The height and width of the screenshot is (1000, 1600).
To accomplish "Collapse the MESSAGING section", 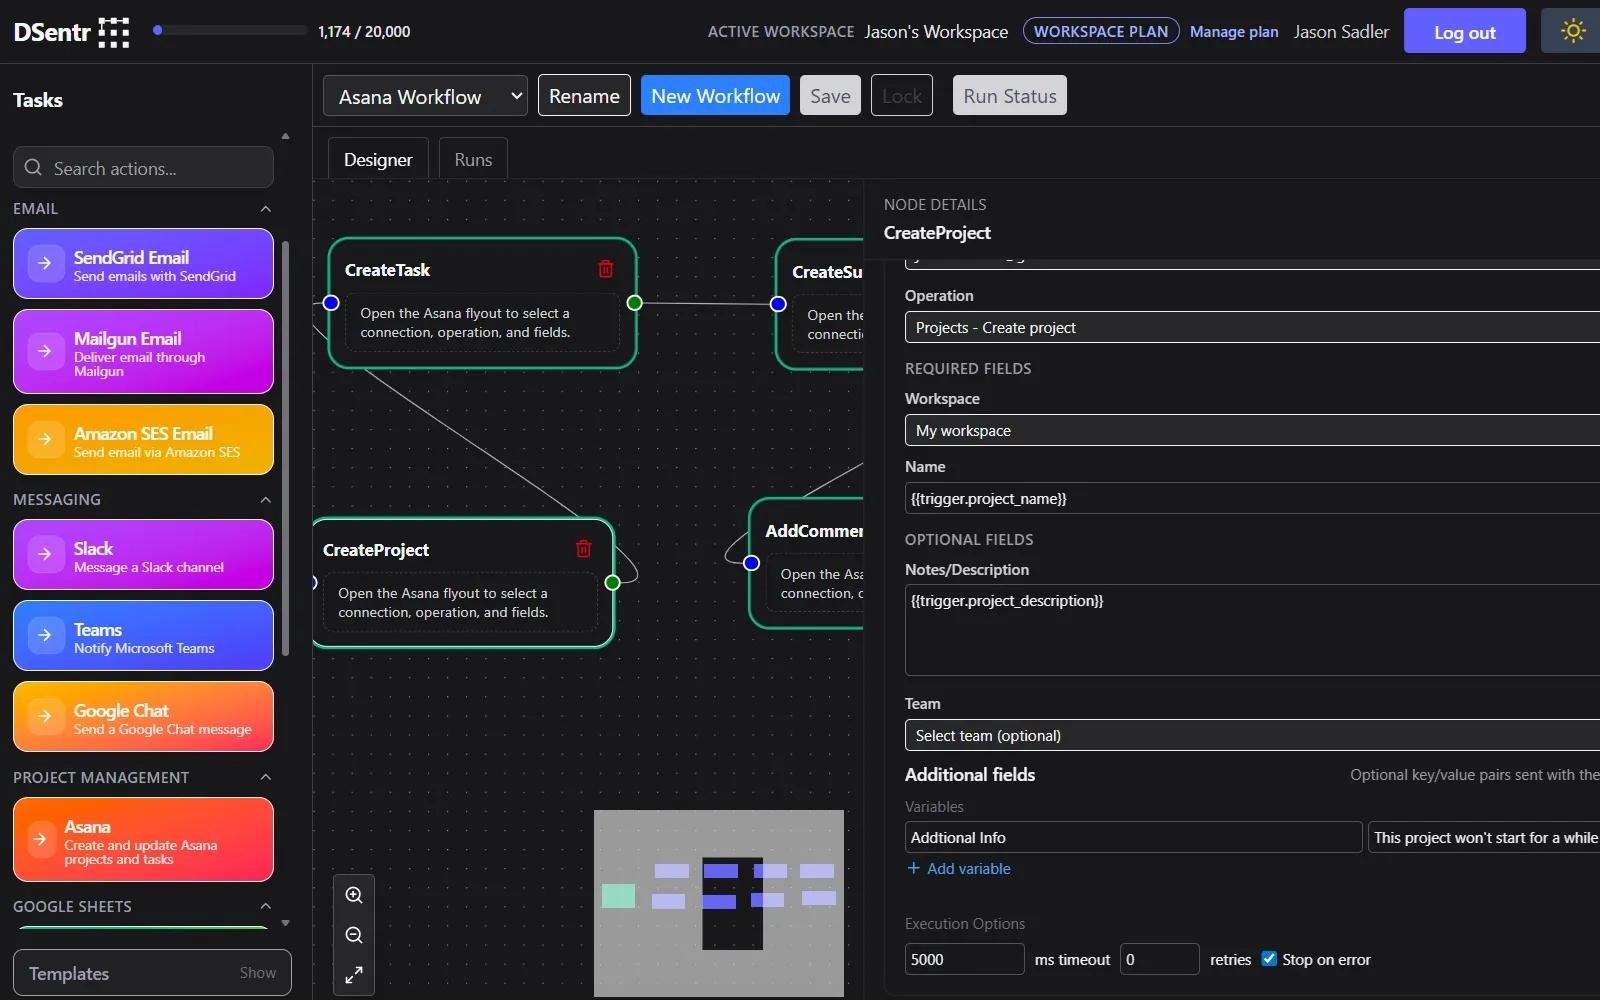I will pos(265,500).
